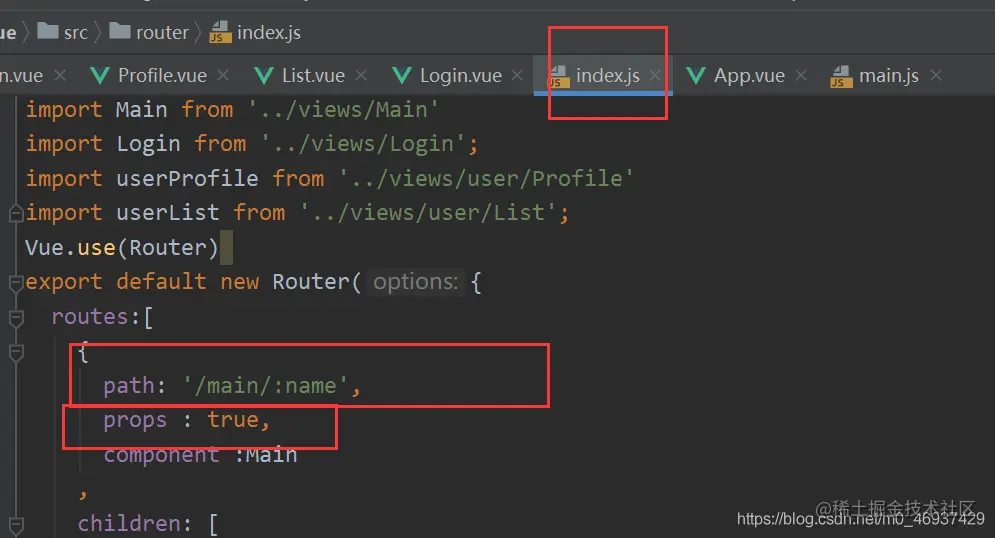Click the Vue icon on Login.vue tab
Image resolution: width=995 pixels, height=538 pixels.
click(402, 75)
